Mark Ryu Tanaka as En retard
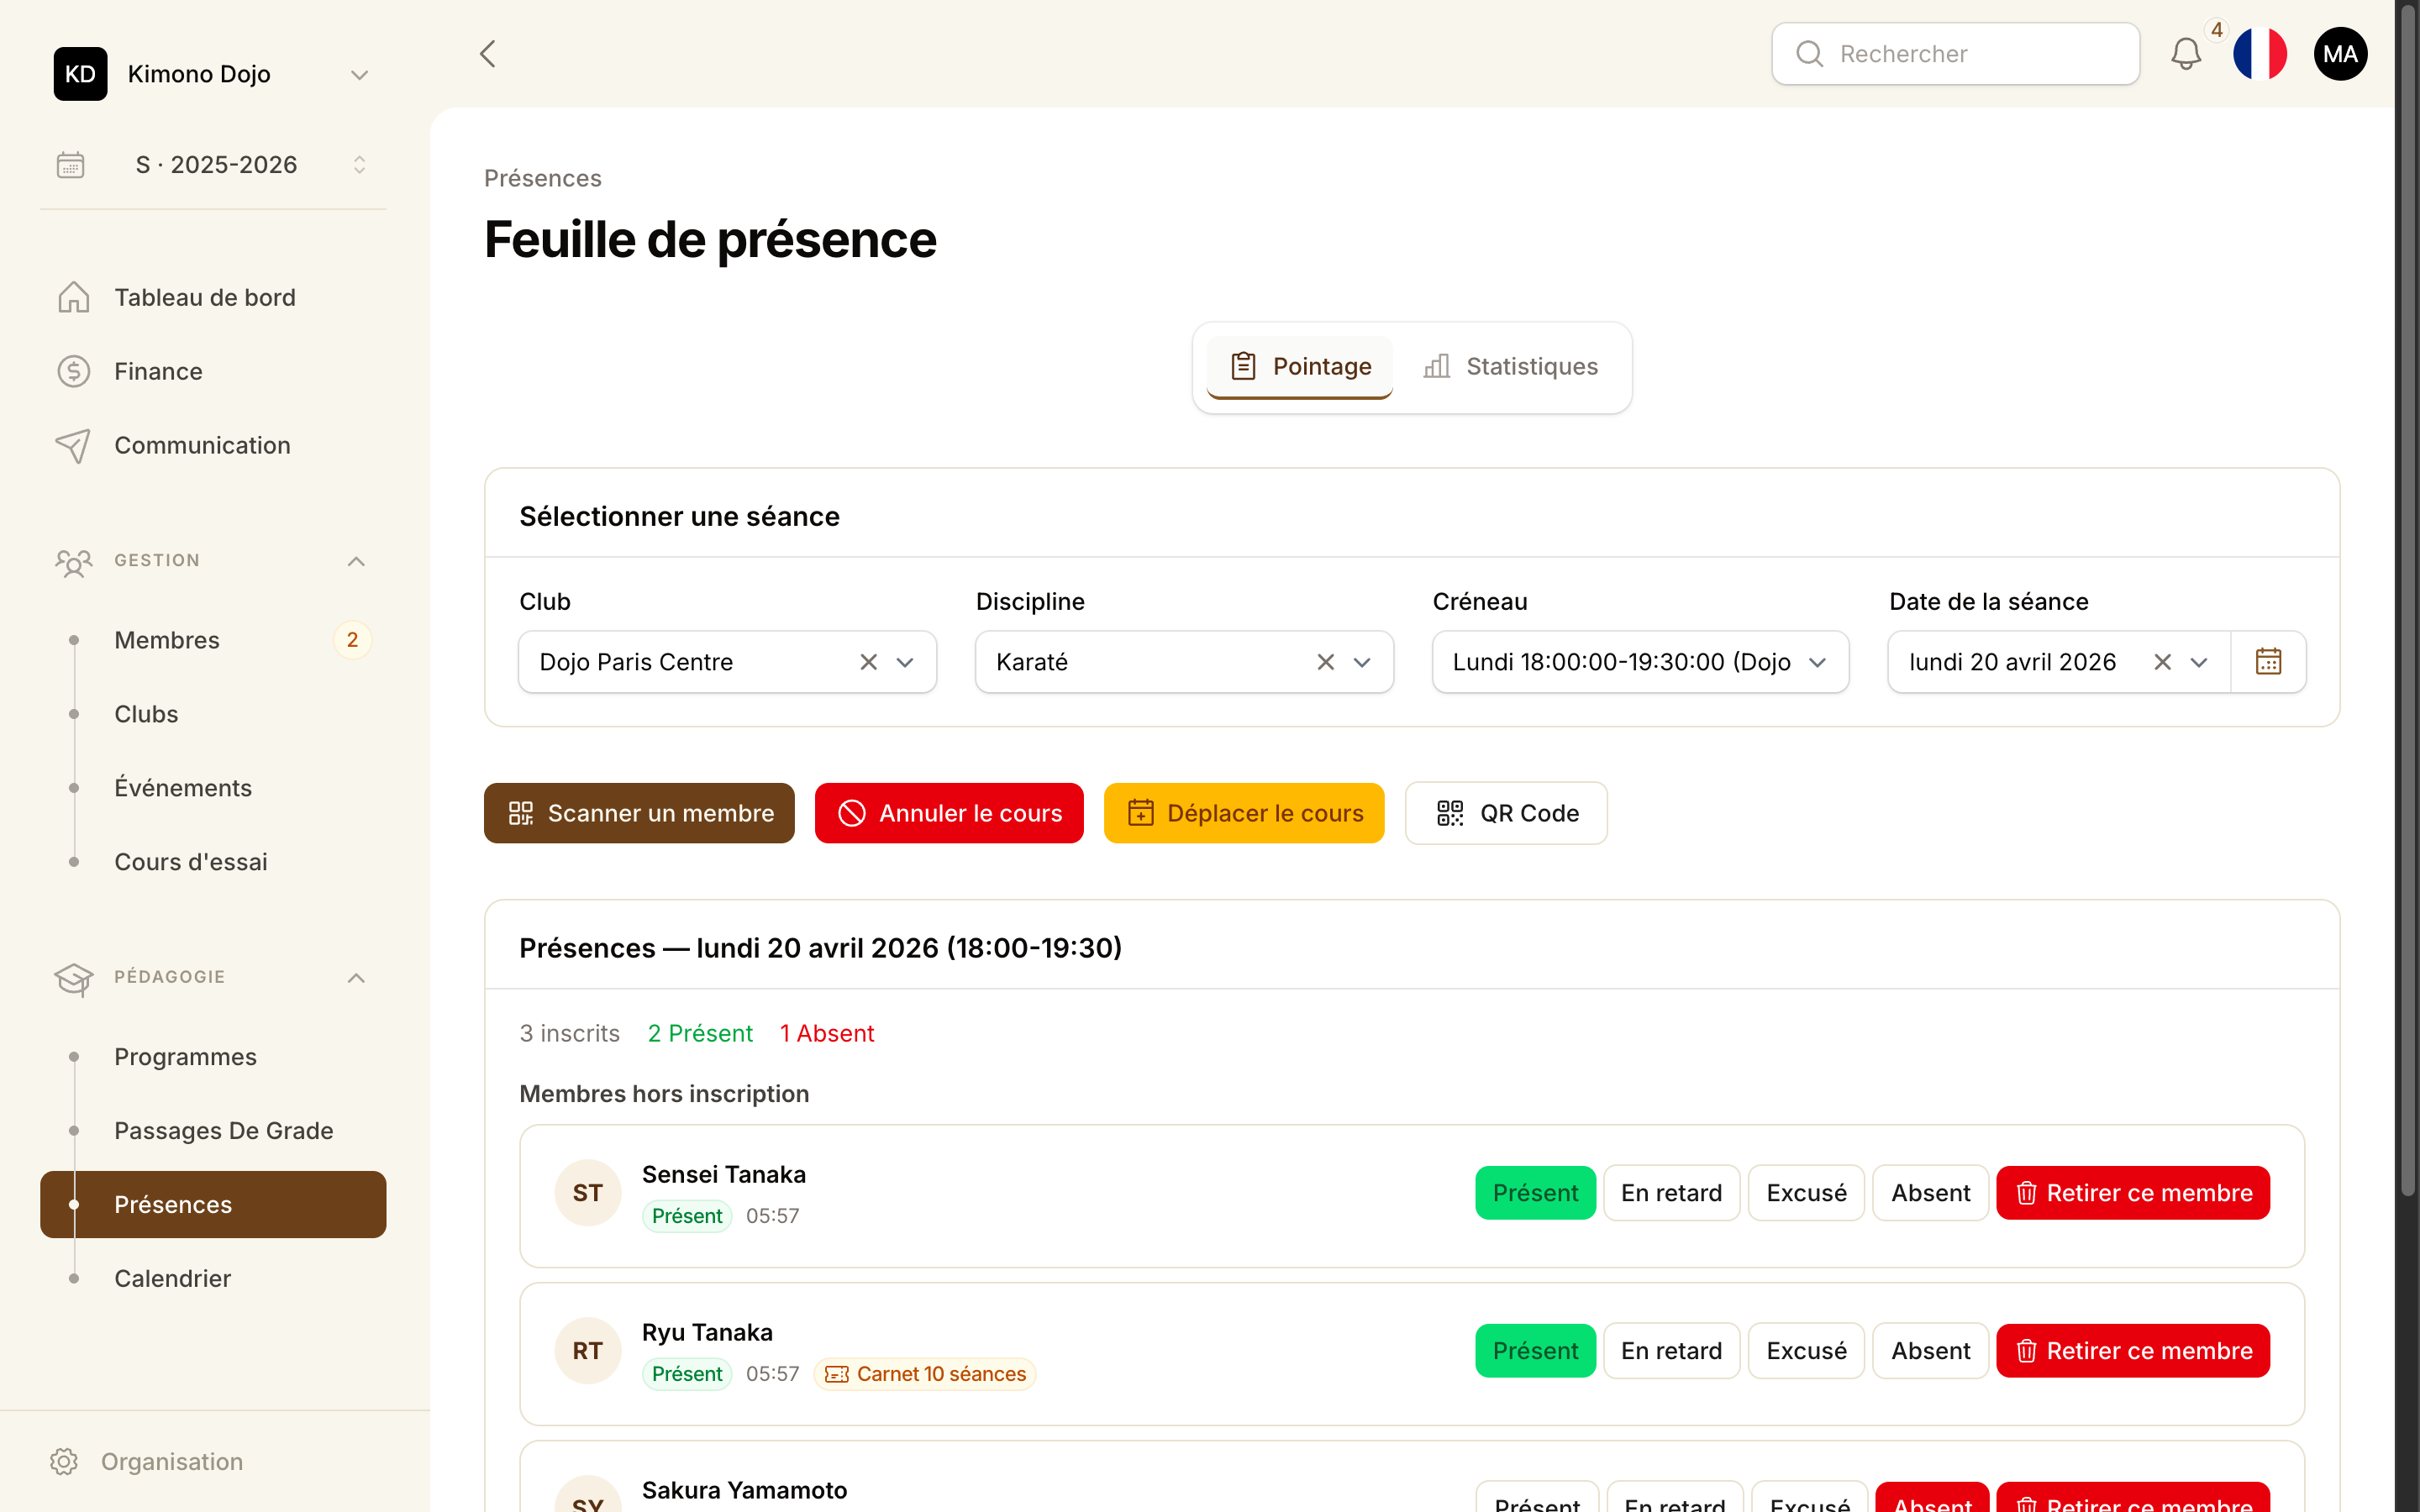 [x=1671, y=1350]
